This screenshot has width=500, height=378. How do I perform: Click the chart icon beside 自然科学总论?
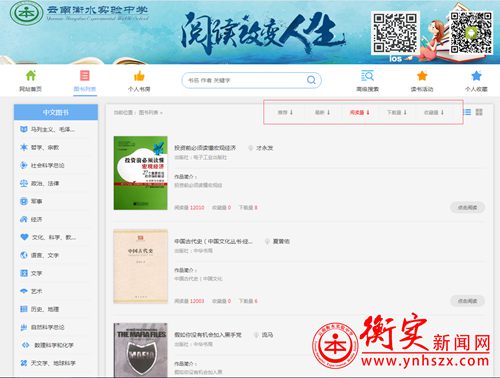23,327
